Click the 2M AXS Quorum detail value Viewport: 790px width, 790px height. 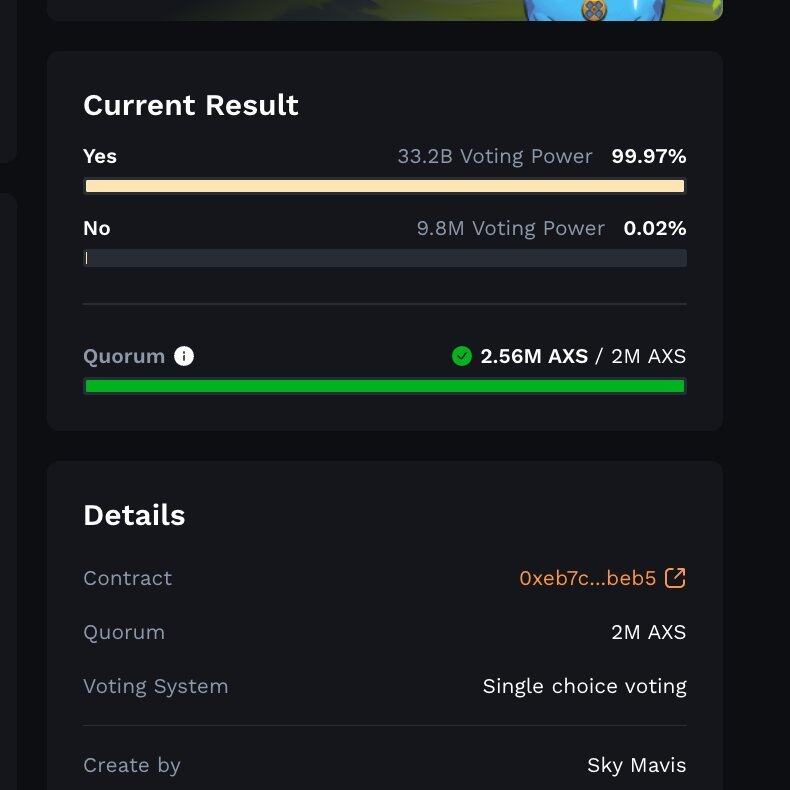pyautogui.click(x=648, y=632)
